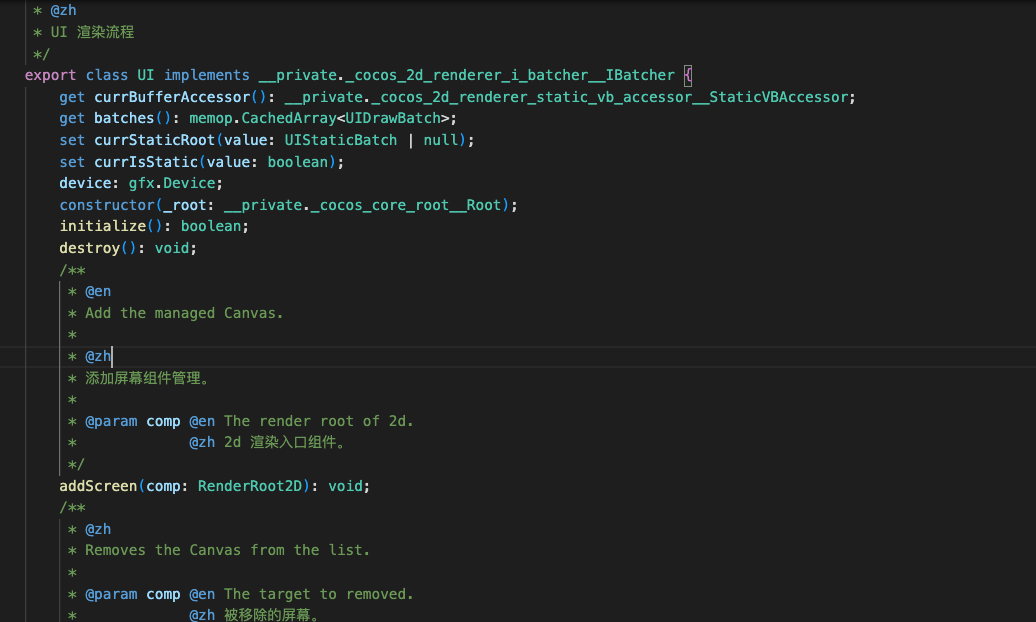Click 'currIsStatic' setter name
The image size is (1036, 622).
pyautogui.click(x=145, y=162)
